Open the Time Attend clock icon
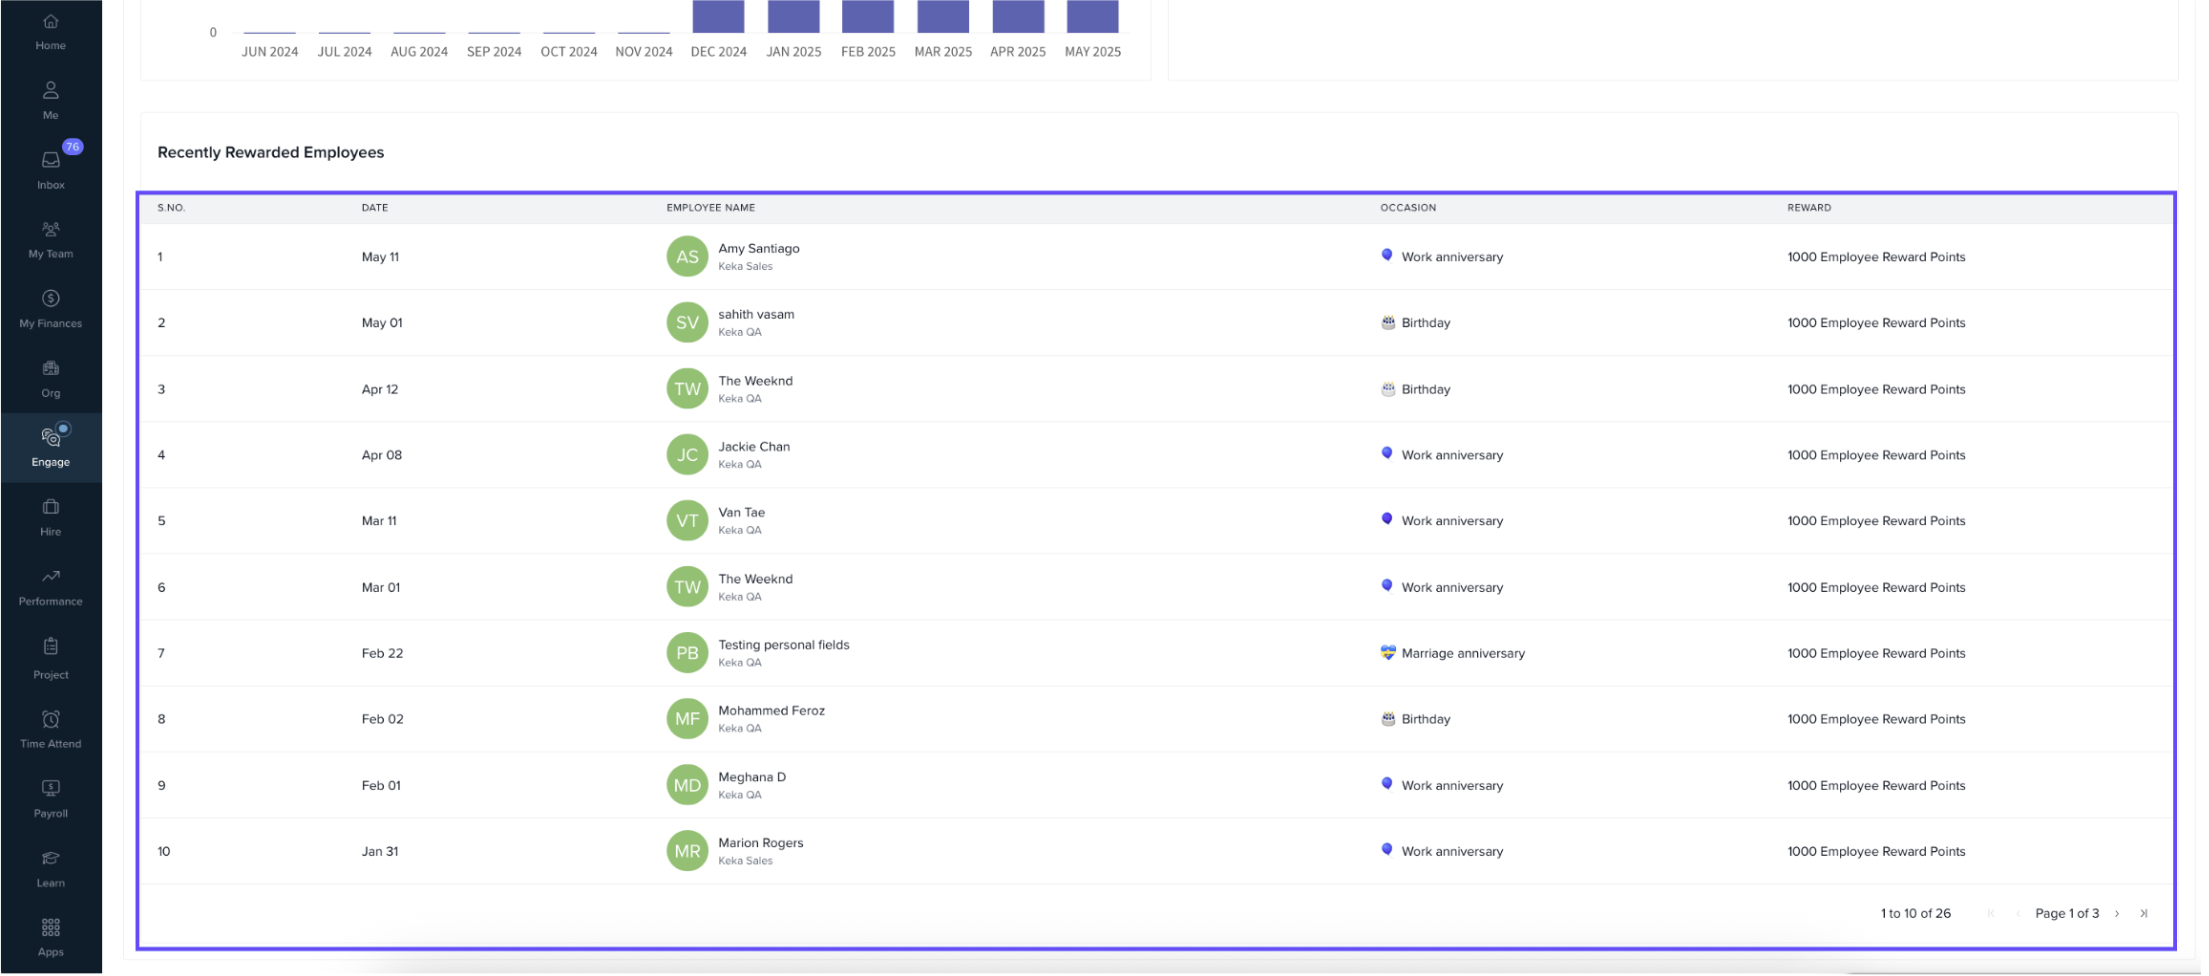The height and width of the screenshot is (976, 2209). pyautogui.click(x=50, y=720)
